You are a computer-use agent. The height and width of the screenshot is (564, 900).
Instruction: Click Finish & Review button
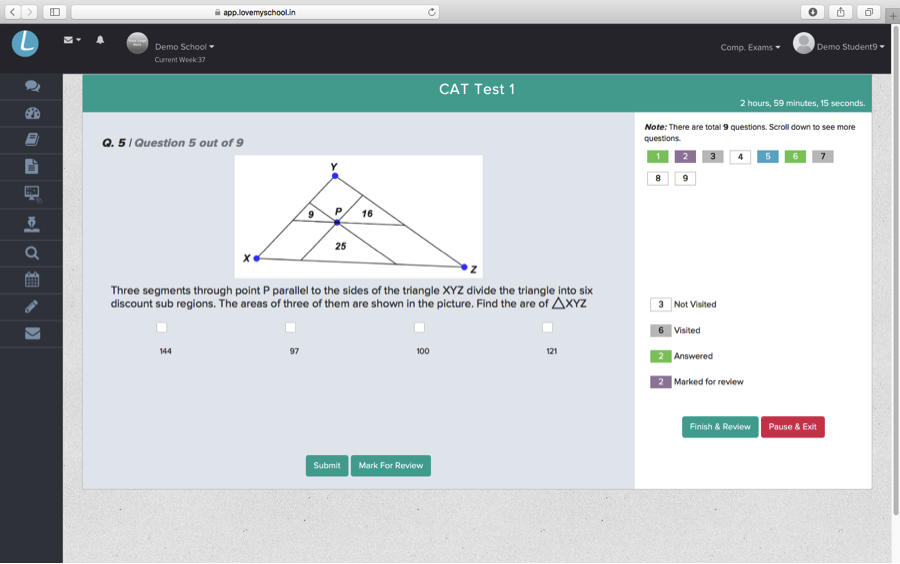pyautogui.click(x=720, y=427)
